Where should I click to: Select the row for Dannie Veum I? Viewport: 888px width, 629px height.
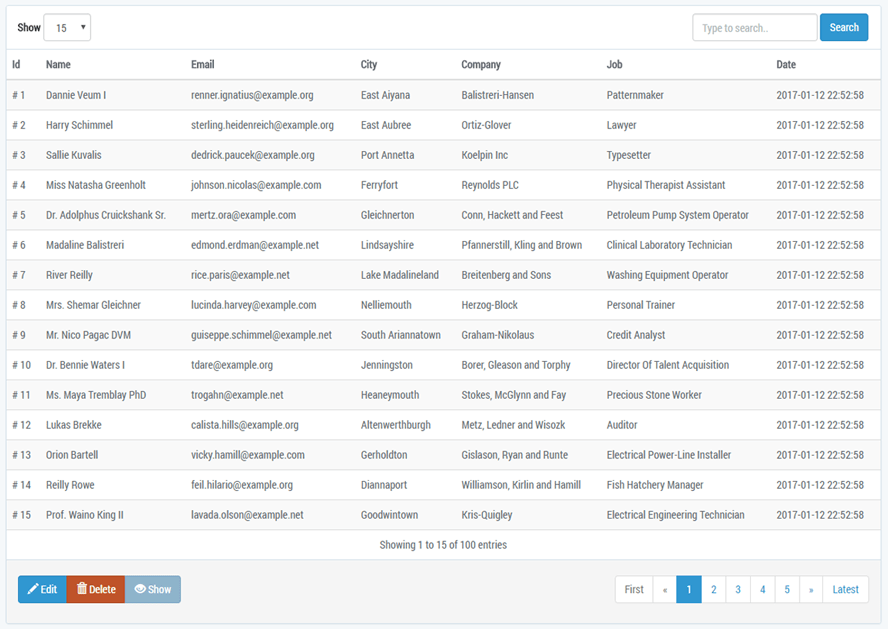443,95
